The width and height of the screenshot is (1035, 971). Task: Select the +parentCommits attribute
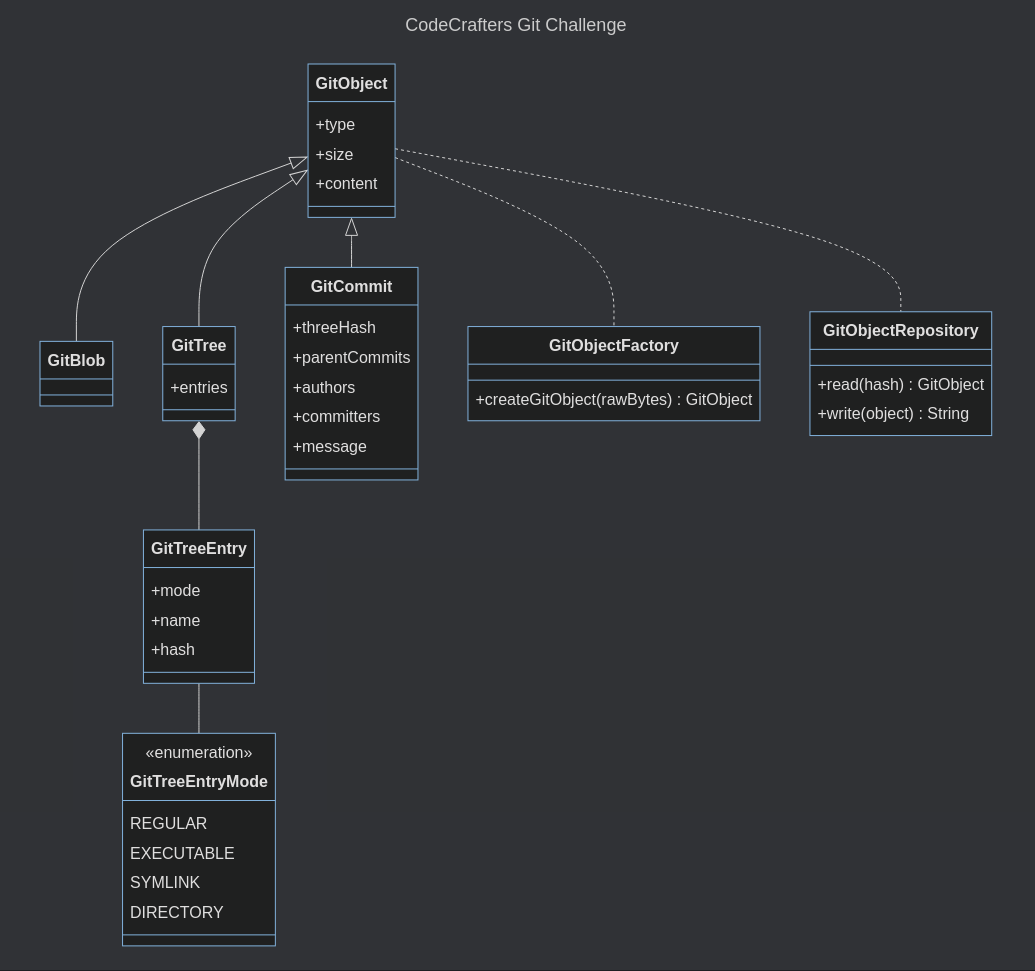click(351, 357)
